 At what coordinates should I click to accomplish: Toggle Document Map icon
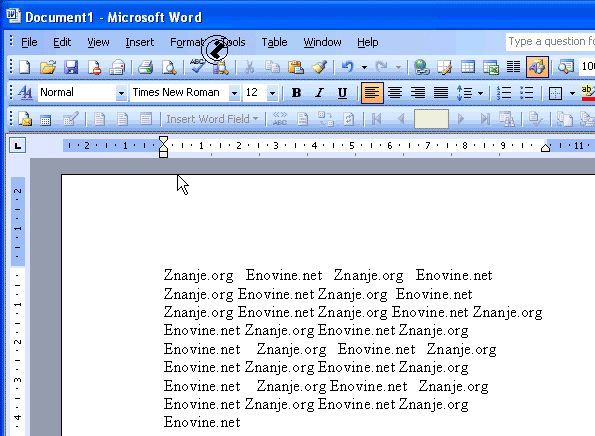[565, 68]
